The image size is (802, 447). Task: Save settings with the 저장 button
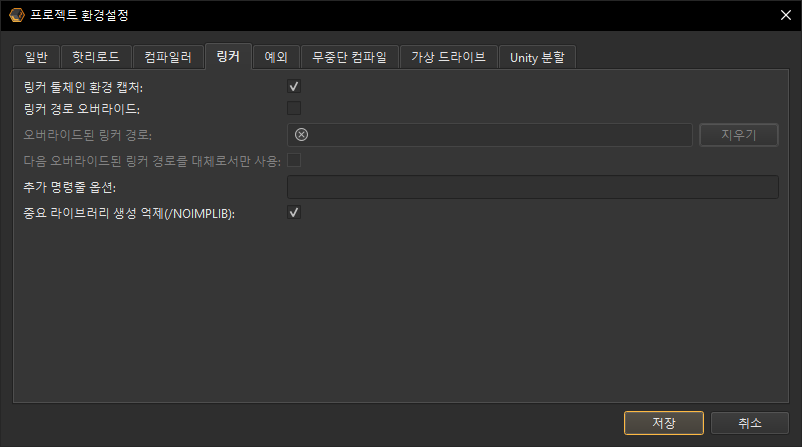coord(664,423)
